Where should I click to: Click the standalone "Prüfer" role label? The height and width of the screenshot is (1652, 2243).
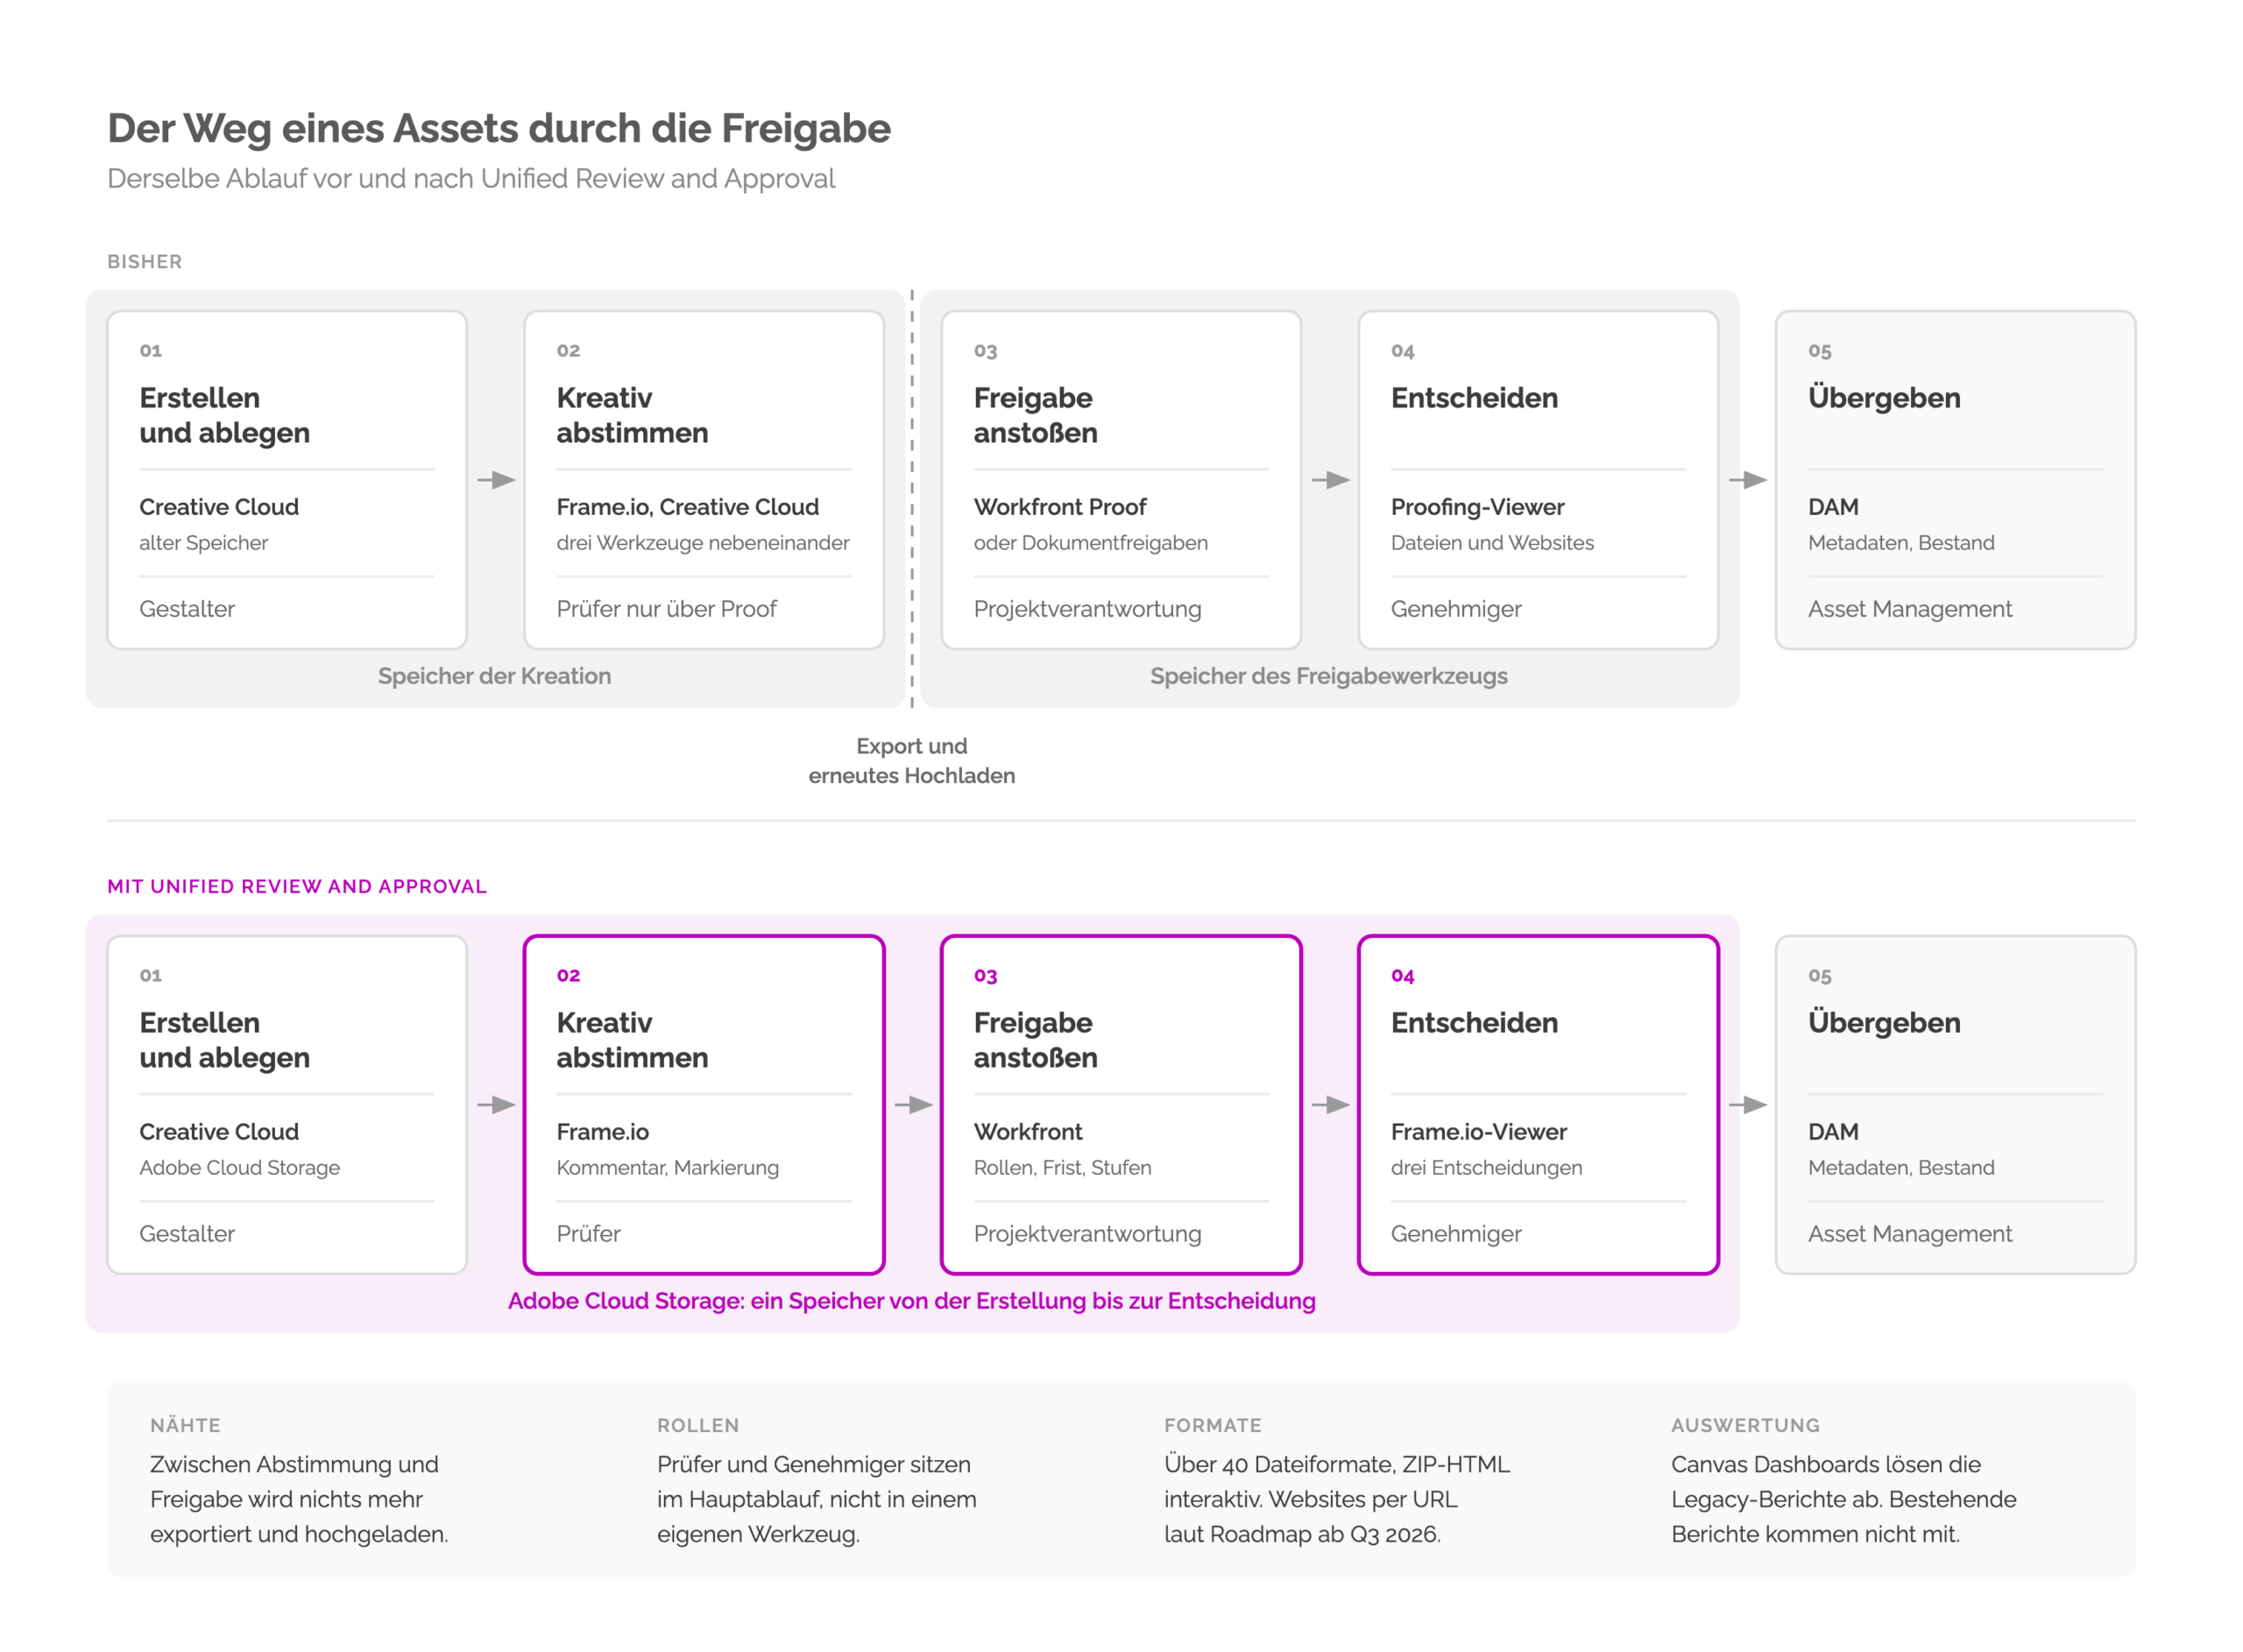[589, 1234]
